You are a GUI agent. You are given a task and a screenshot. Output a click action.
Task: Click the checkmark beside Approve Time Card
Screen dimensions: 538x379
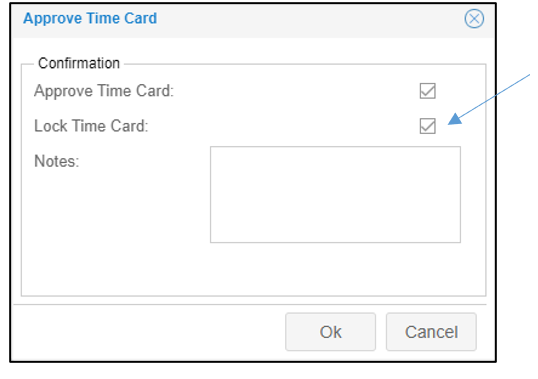(428, 91)
